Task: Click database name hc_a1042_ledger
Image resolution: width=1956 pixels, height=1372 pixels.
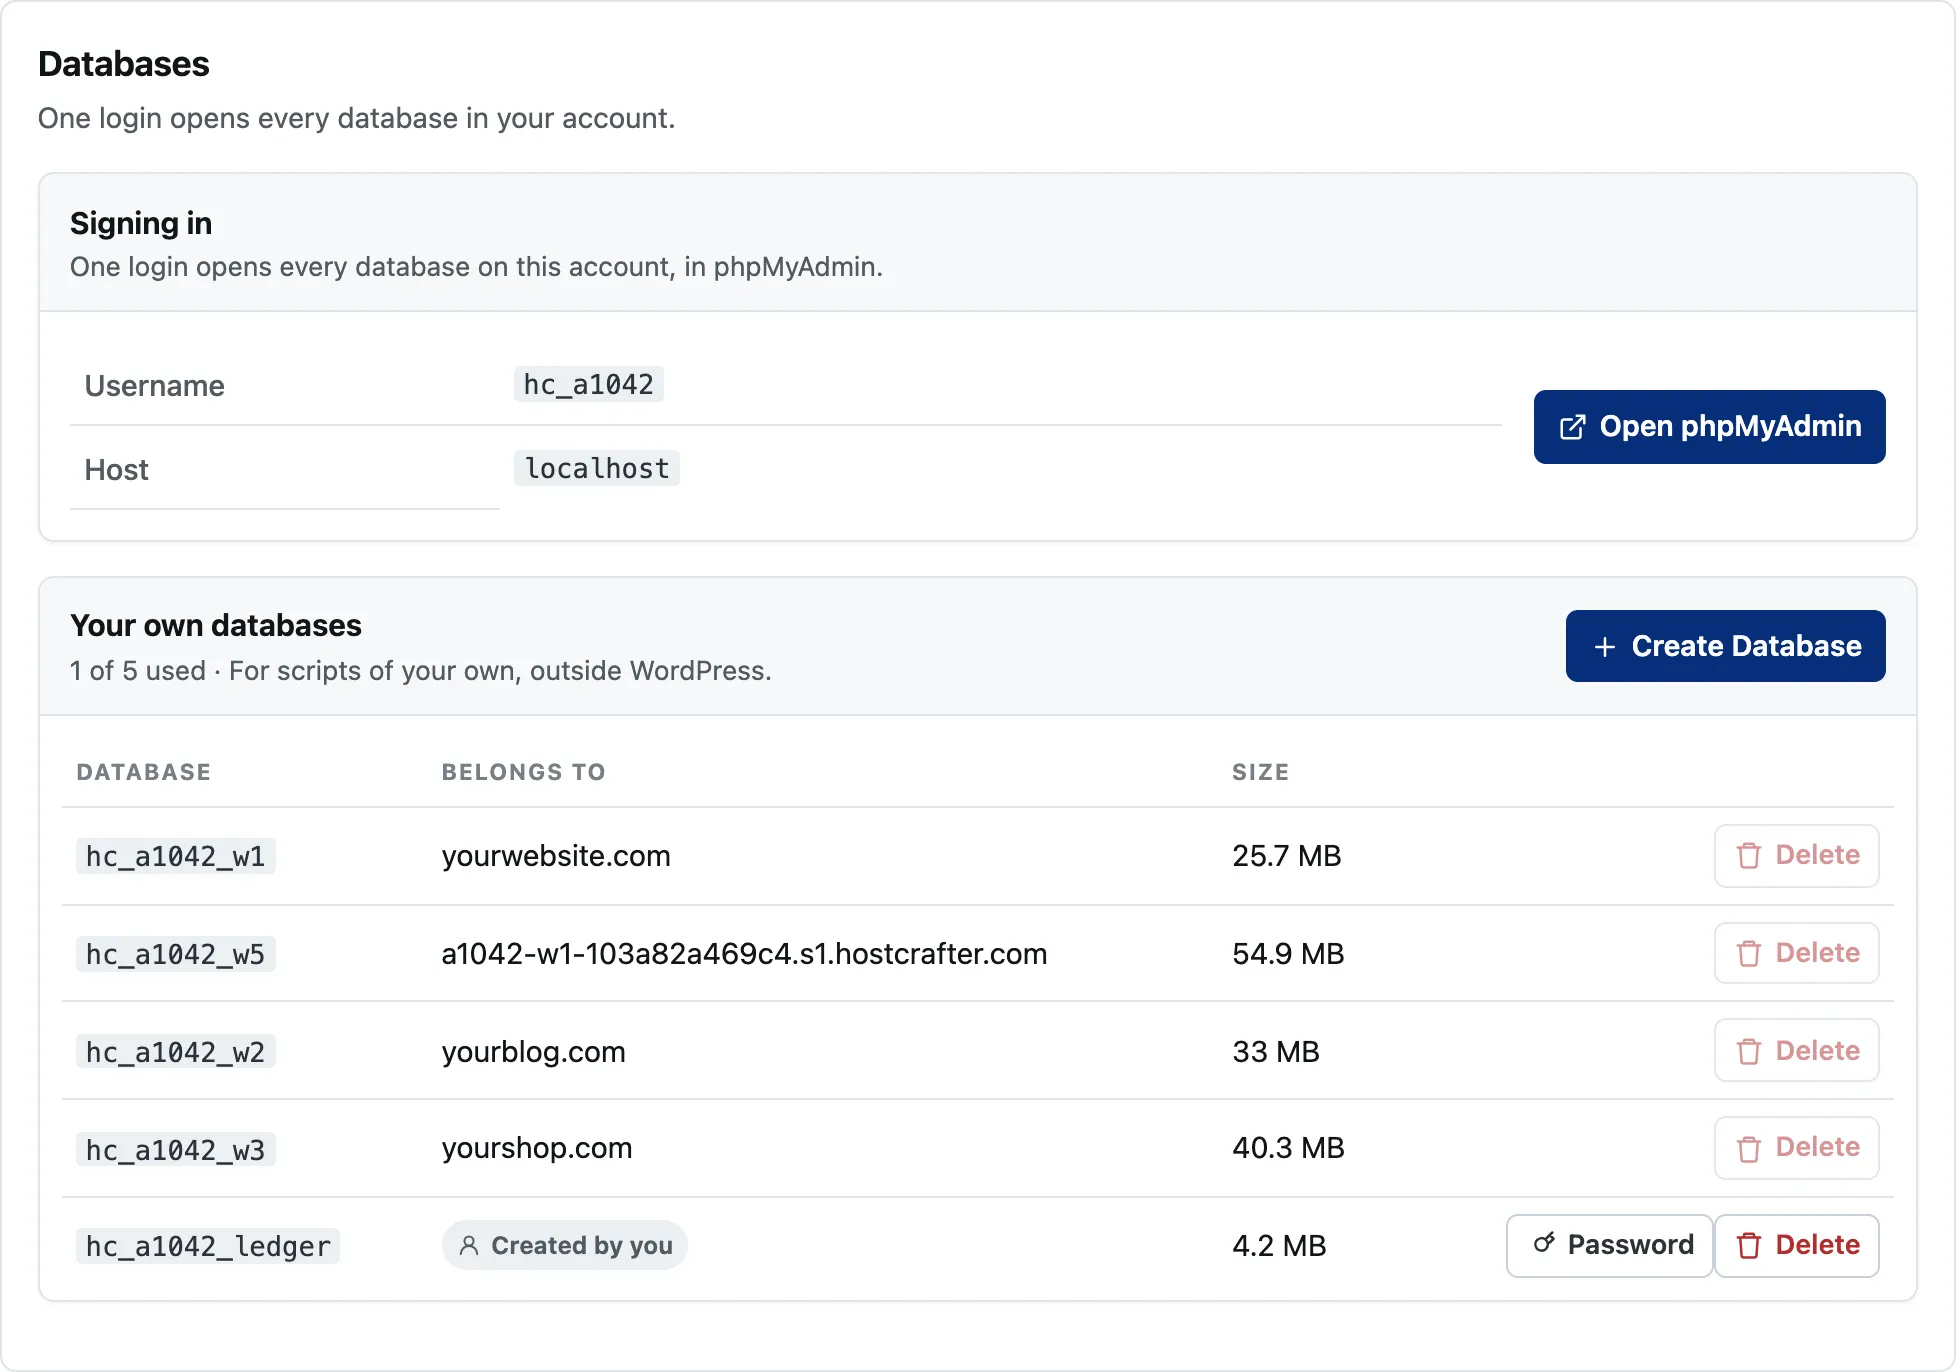Action: [x=208, y=1247]
